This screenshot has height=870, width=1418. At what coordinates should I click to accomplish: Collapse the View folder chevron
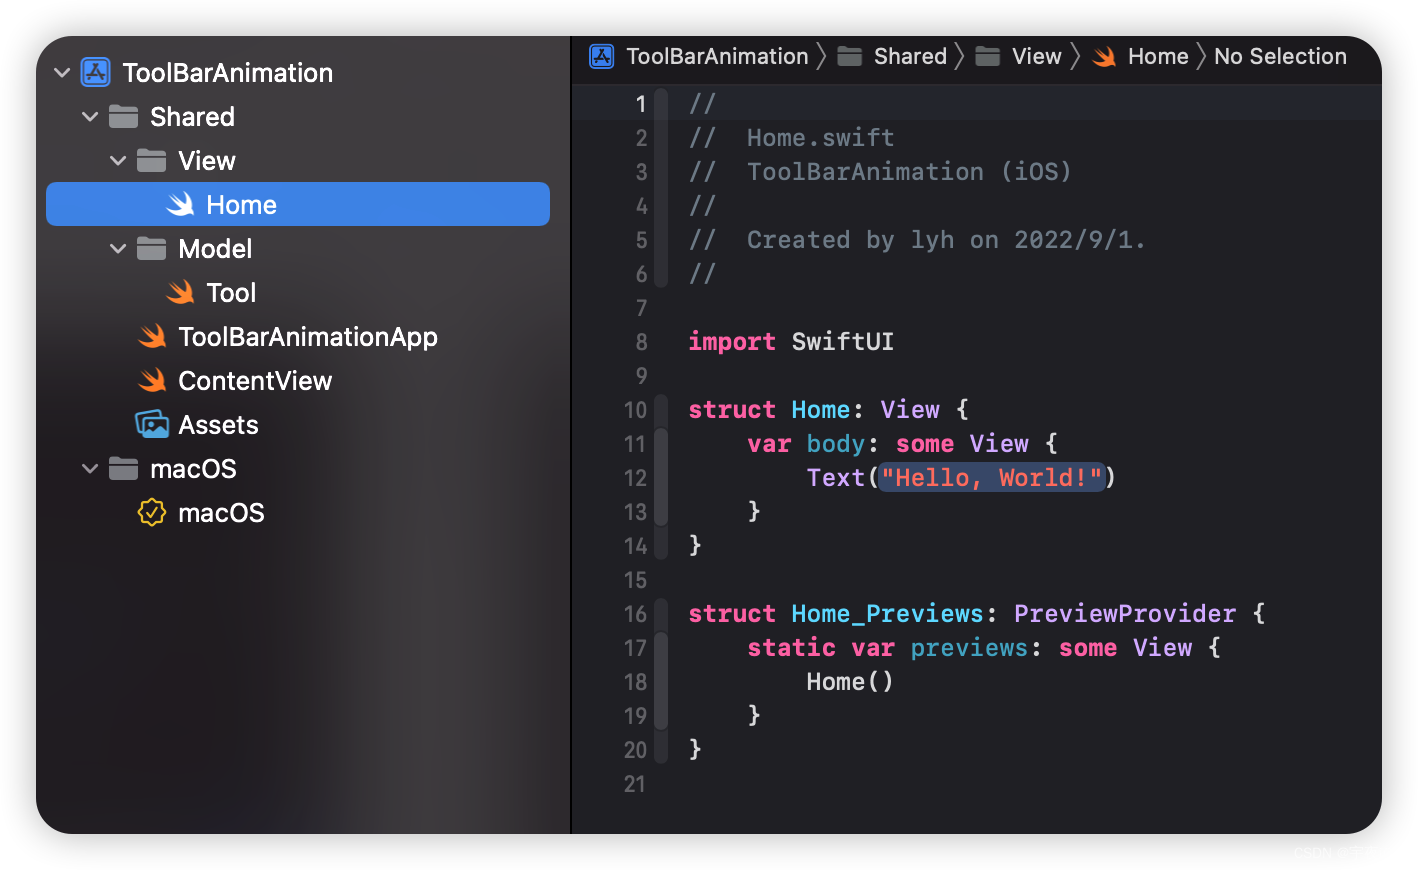tap(118, 161)
